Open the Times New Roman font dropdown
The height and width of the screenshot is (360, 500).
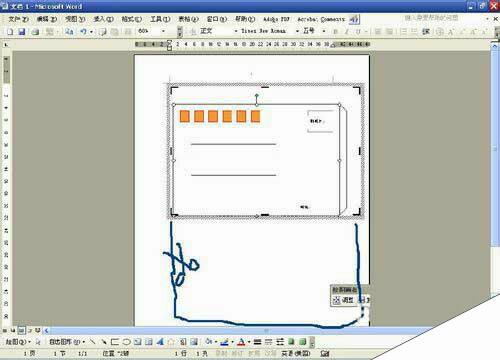(297, 31)
